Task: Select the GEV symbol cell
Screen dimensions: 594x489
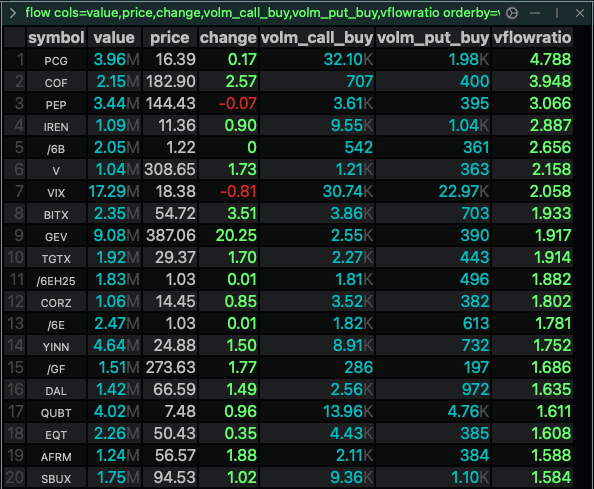Action: click(x=56, y=236)
